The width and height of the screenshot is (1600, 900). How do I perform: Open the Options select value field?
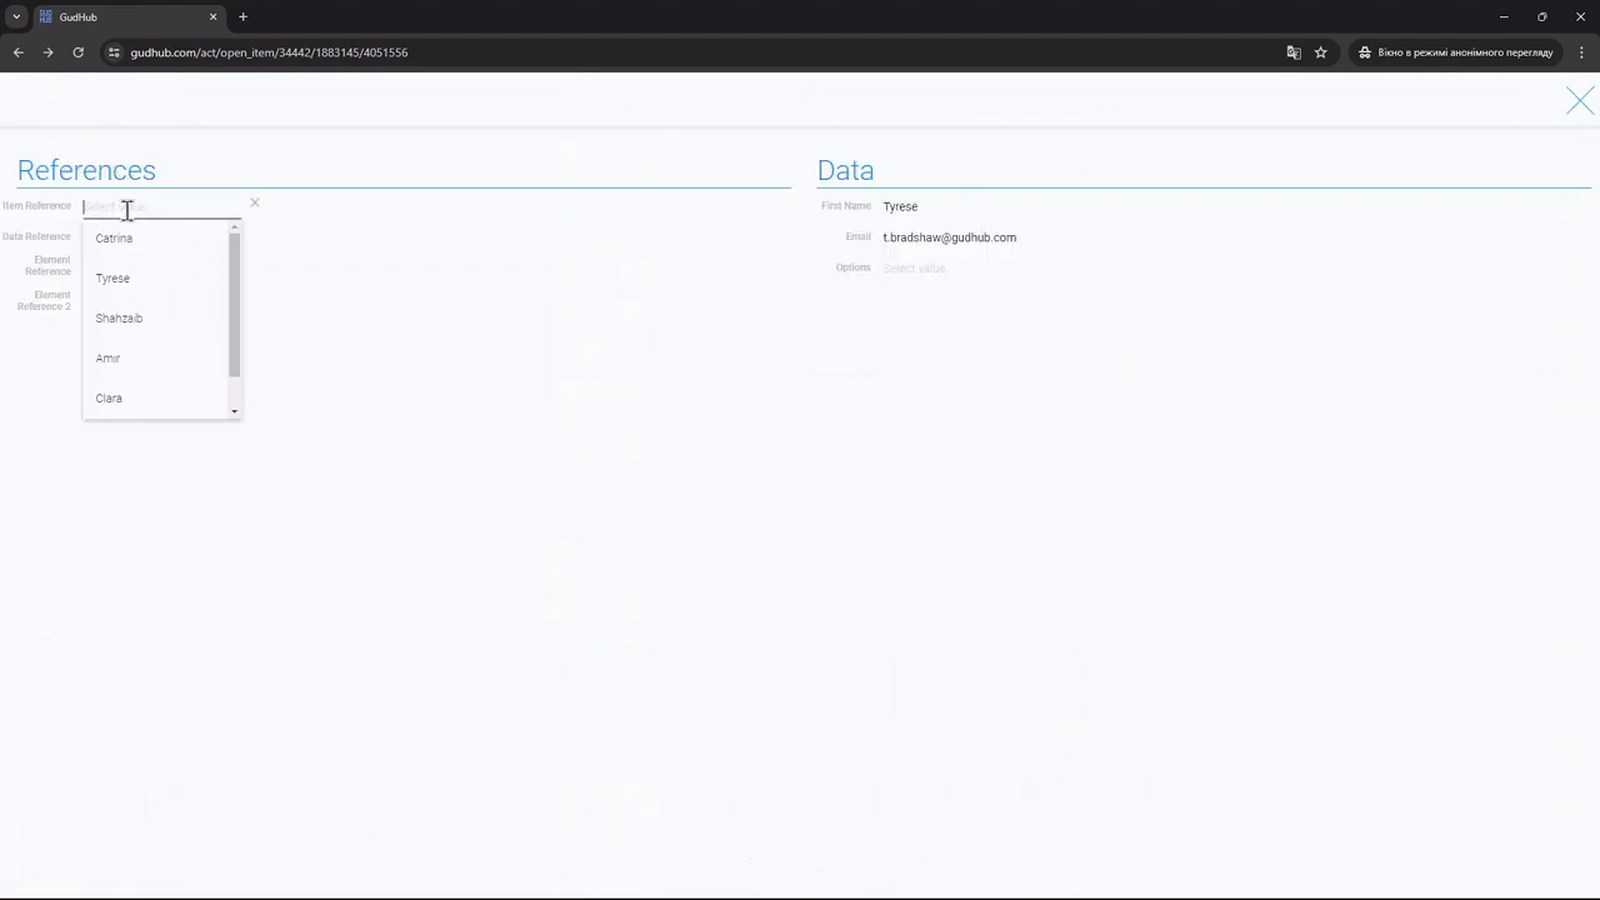pyautogui.click(x=914, y=268)
